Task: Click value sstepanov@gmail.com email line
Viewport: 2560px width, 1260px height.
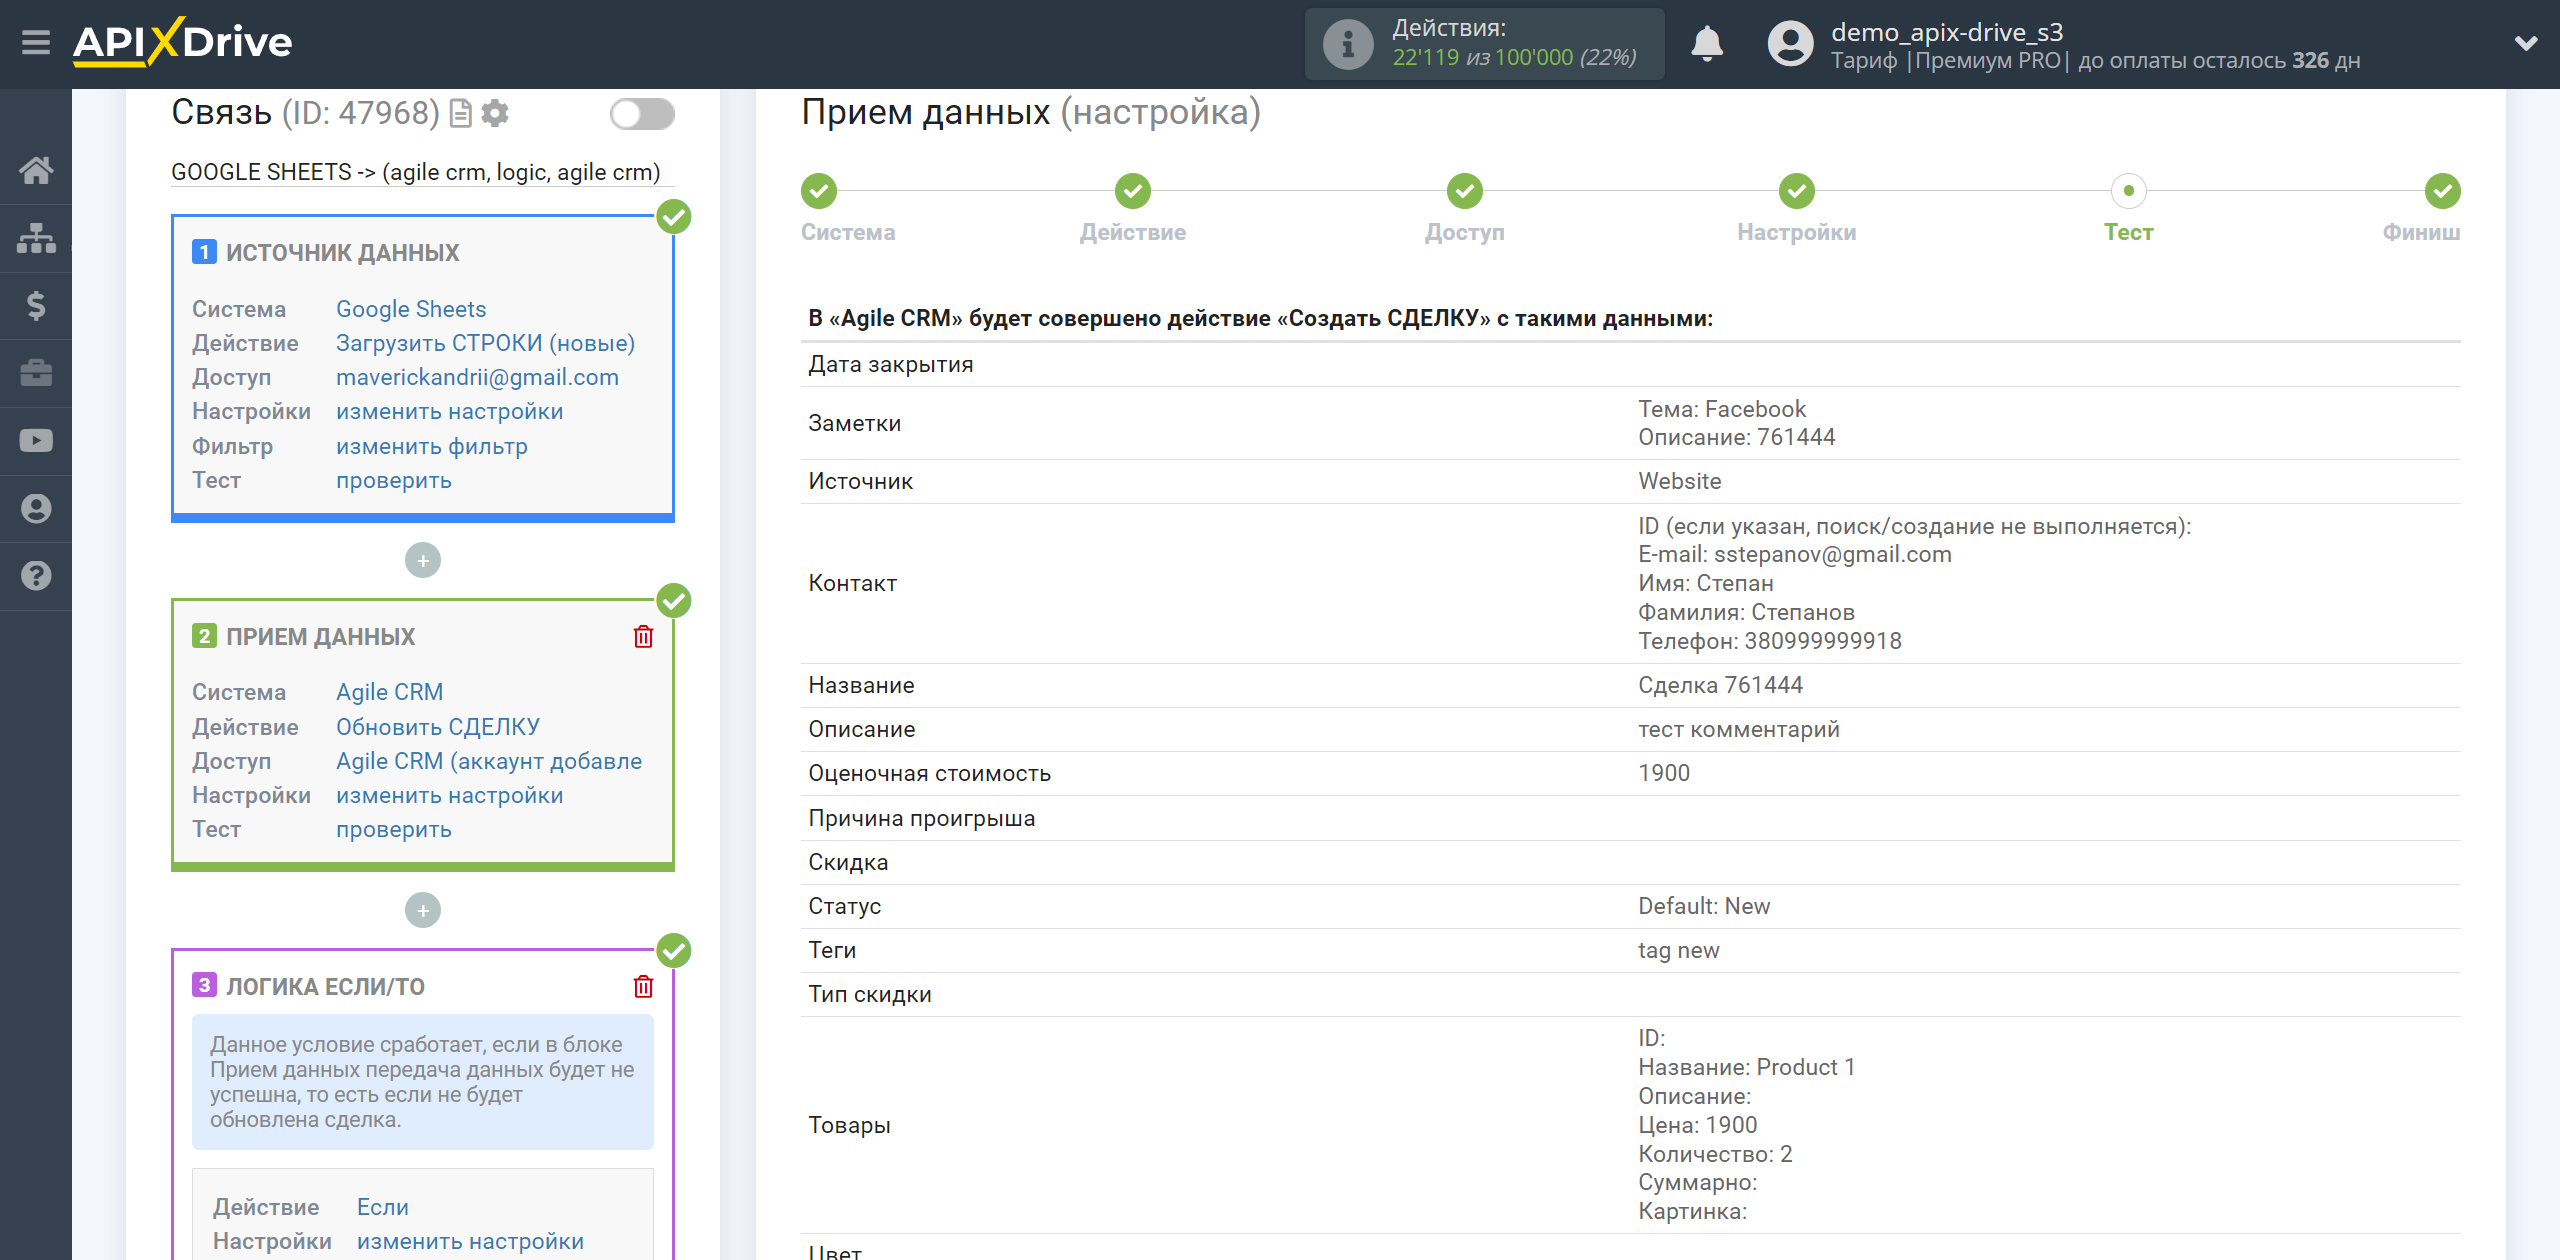Action: (1795, 554)
